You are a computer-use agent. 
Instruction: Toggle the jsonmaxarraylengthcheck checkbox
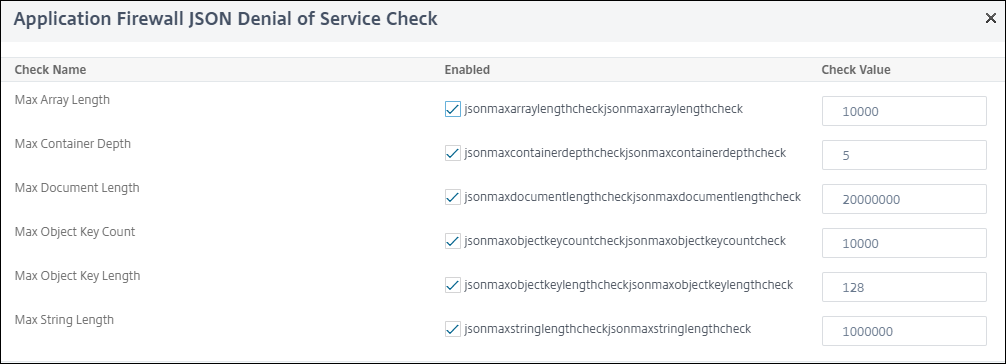pyautogui.click(x=452, y=110)
